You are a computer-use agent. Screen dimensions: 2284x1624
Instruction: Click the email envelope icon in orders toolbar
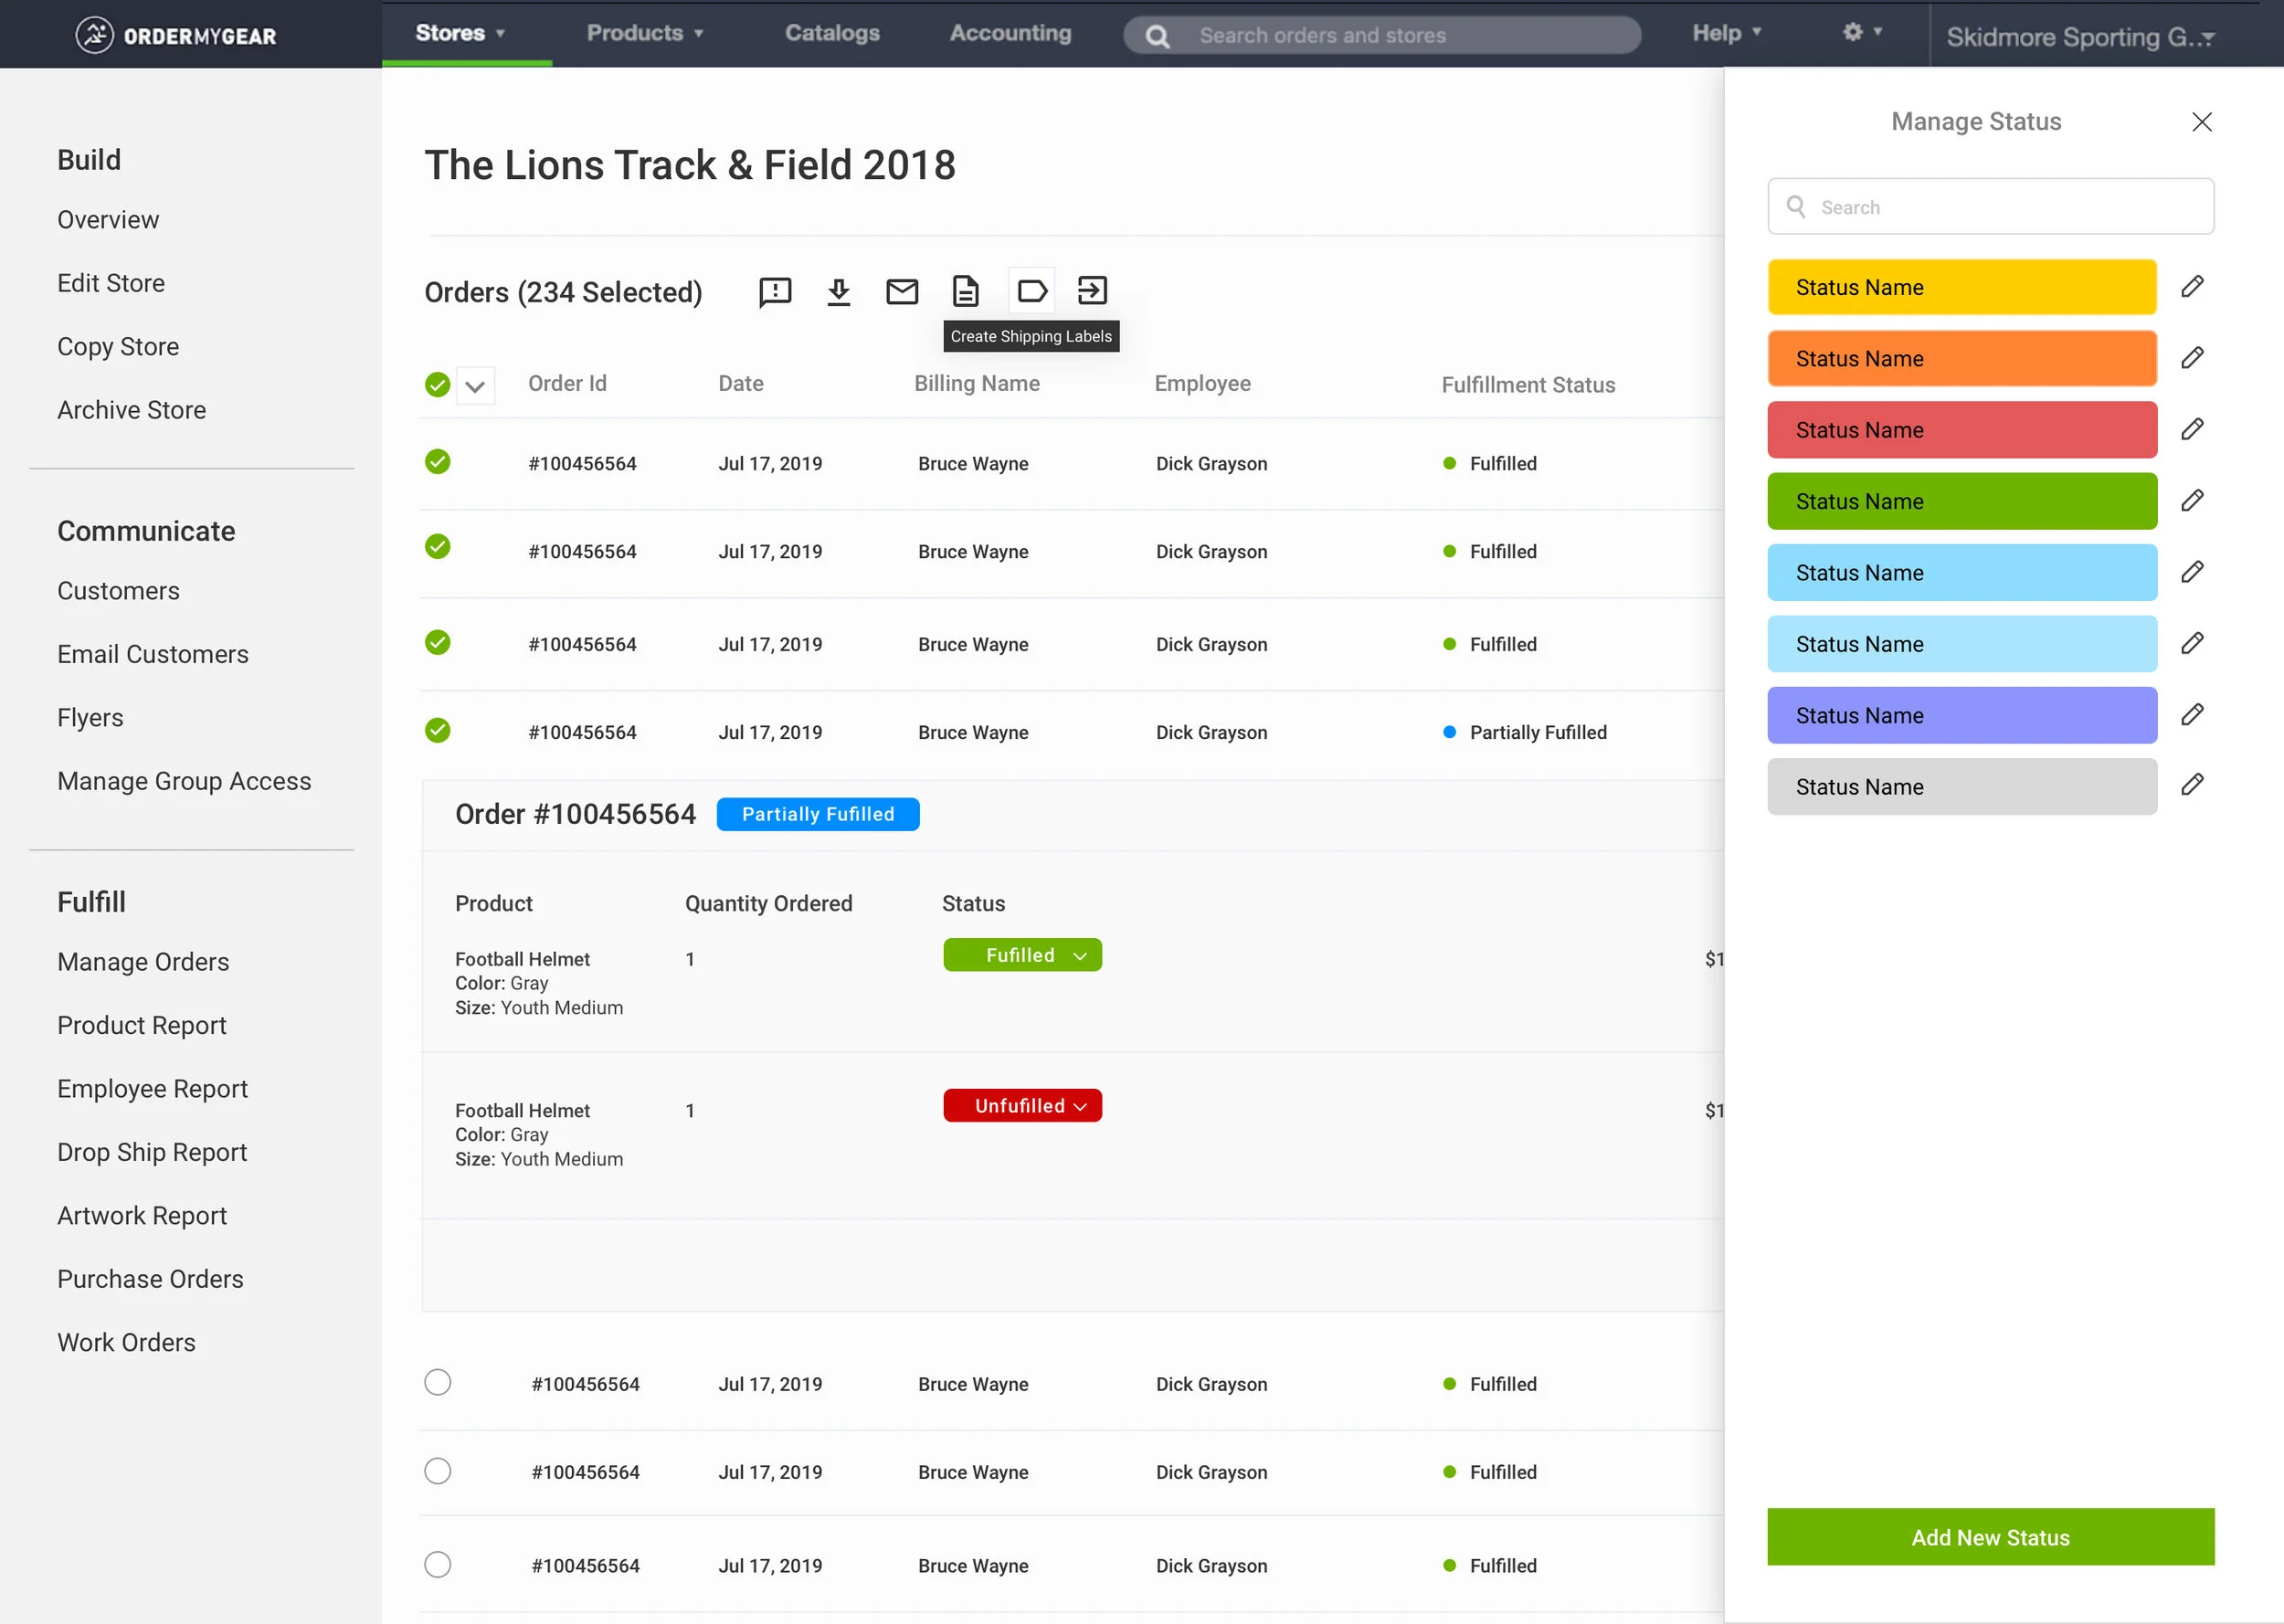coord(901,292)
